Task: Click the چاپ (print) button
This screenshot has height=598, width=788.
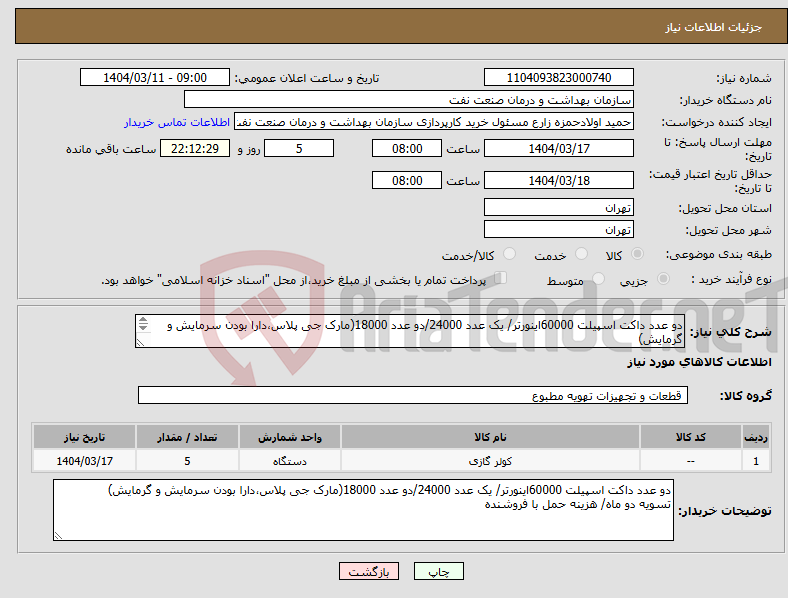Action: tap(438, 571)
